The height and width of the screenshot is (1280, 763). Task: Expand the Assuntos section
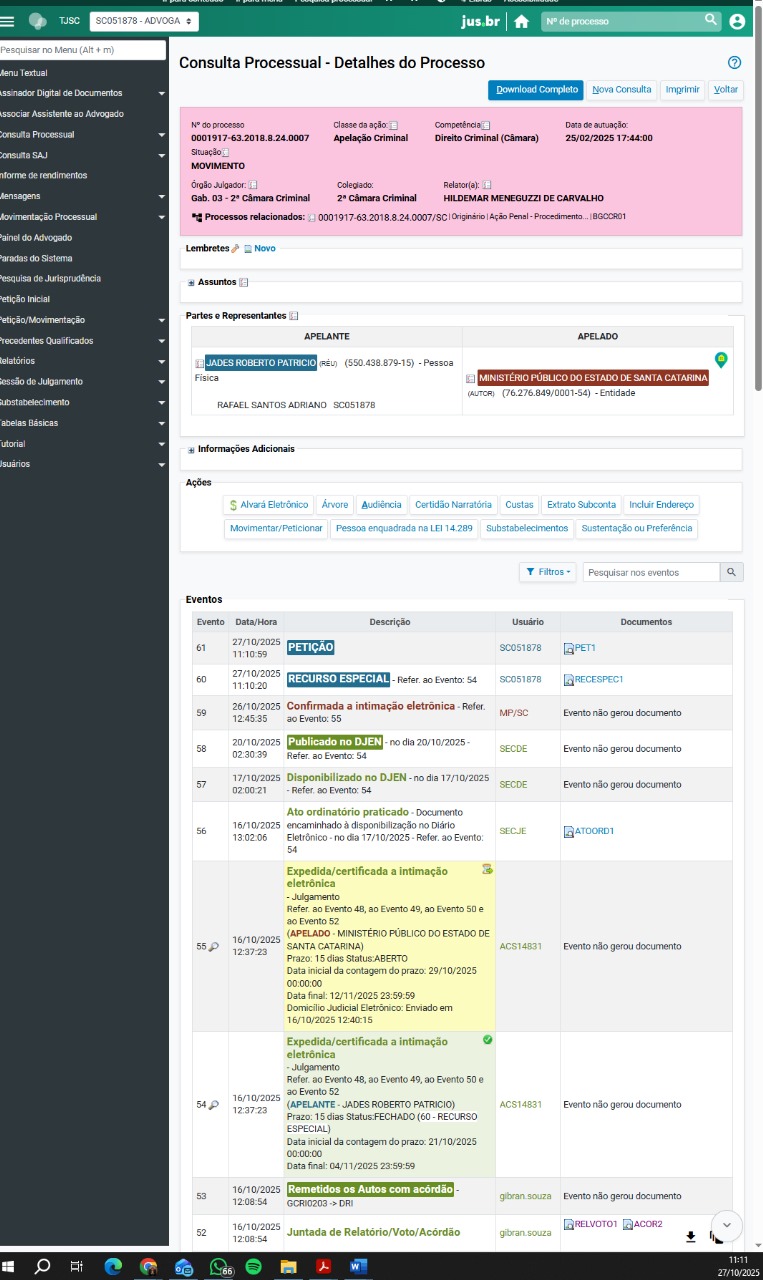click(191, 283)
